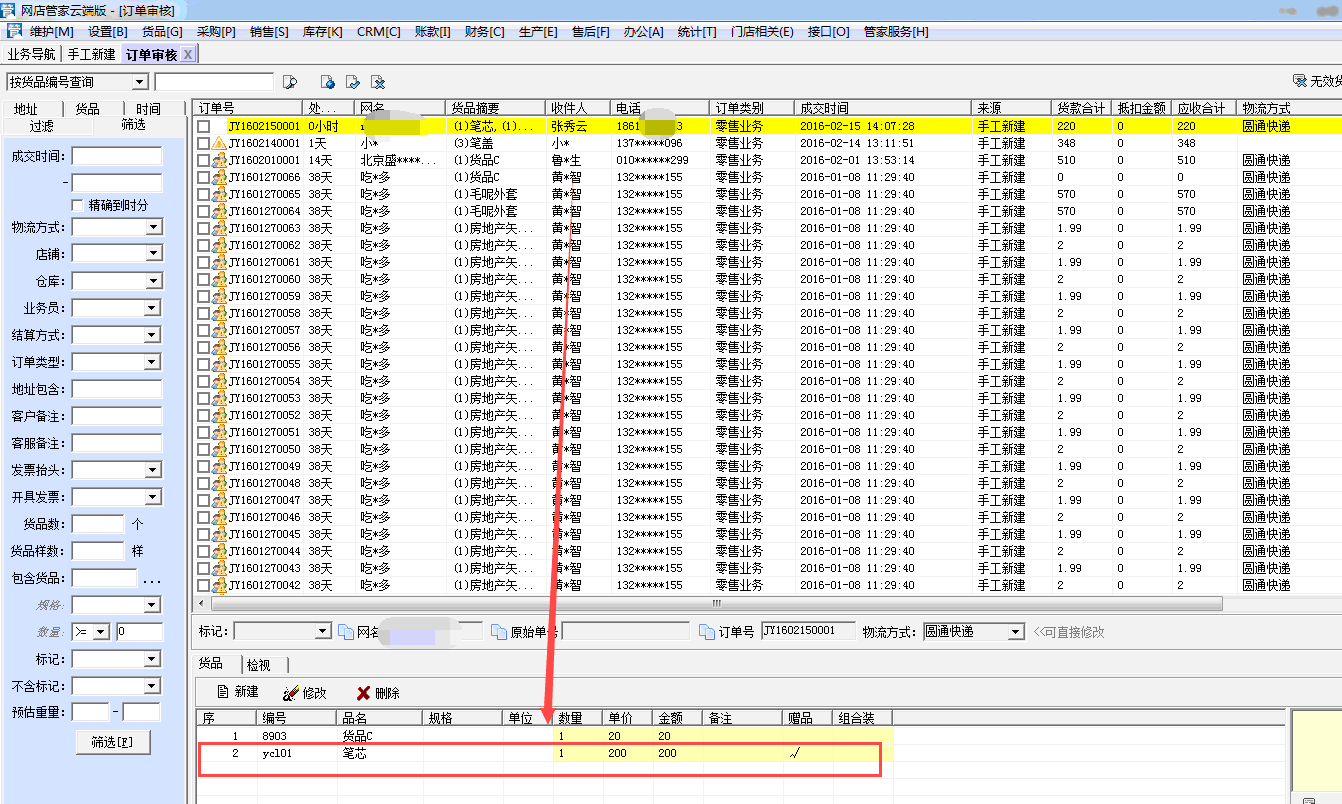Tick checkbox for order JY1601270045
The image size is (1342, 804).
204,535
